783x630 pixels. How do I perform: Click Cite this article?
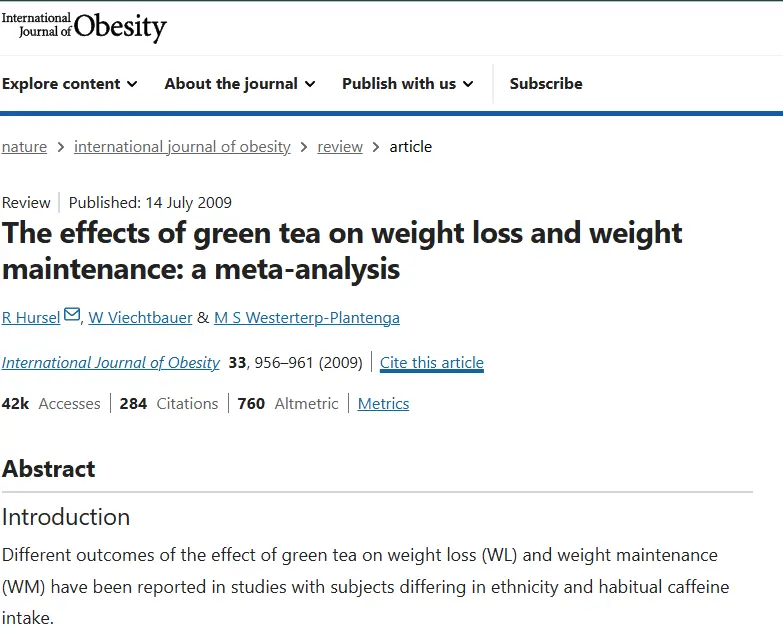tap(432, 363)
